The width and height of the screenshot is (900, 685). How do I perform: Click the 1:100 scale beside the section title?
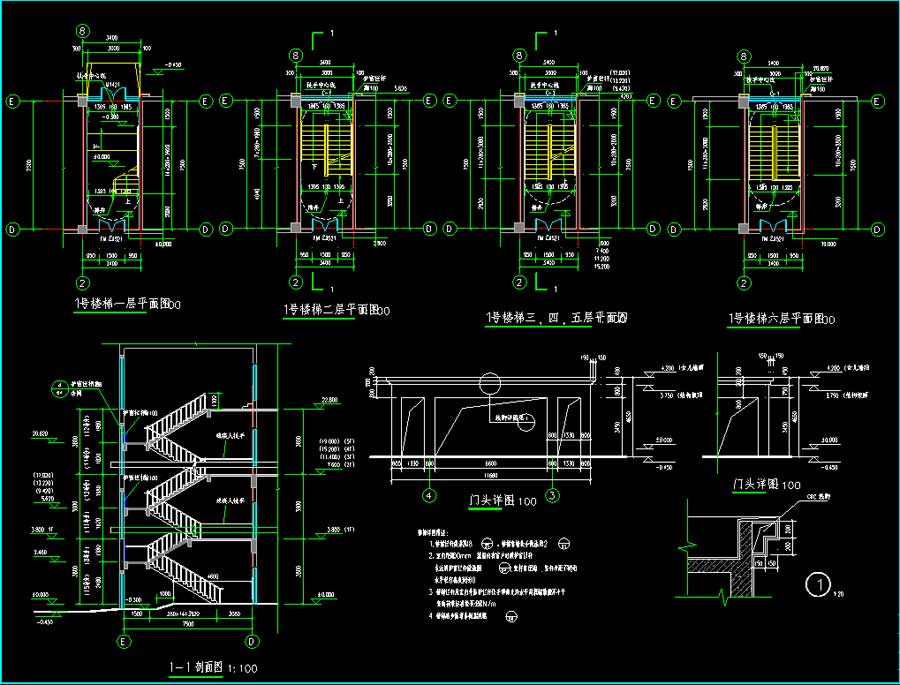[243, 668]
